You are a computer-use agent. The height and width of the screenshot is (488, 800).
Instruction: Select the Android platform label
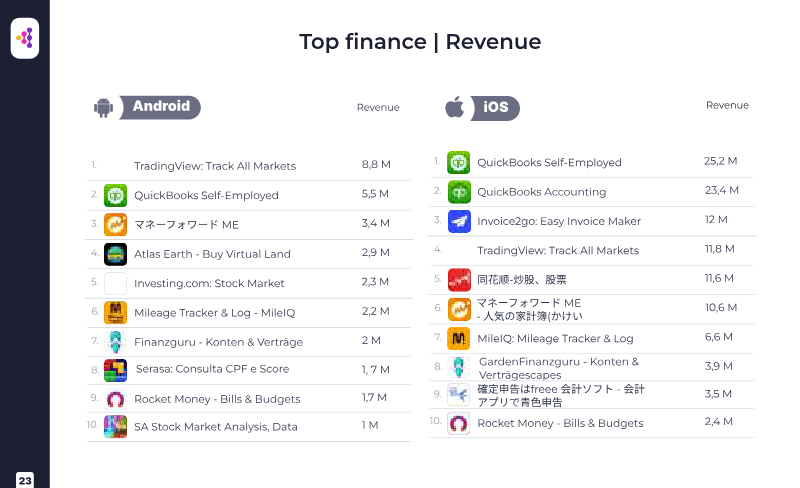click(161, 107)
